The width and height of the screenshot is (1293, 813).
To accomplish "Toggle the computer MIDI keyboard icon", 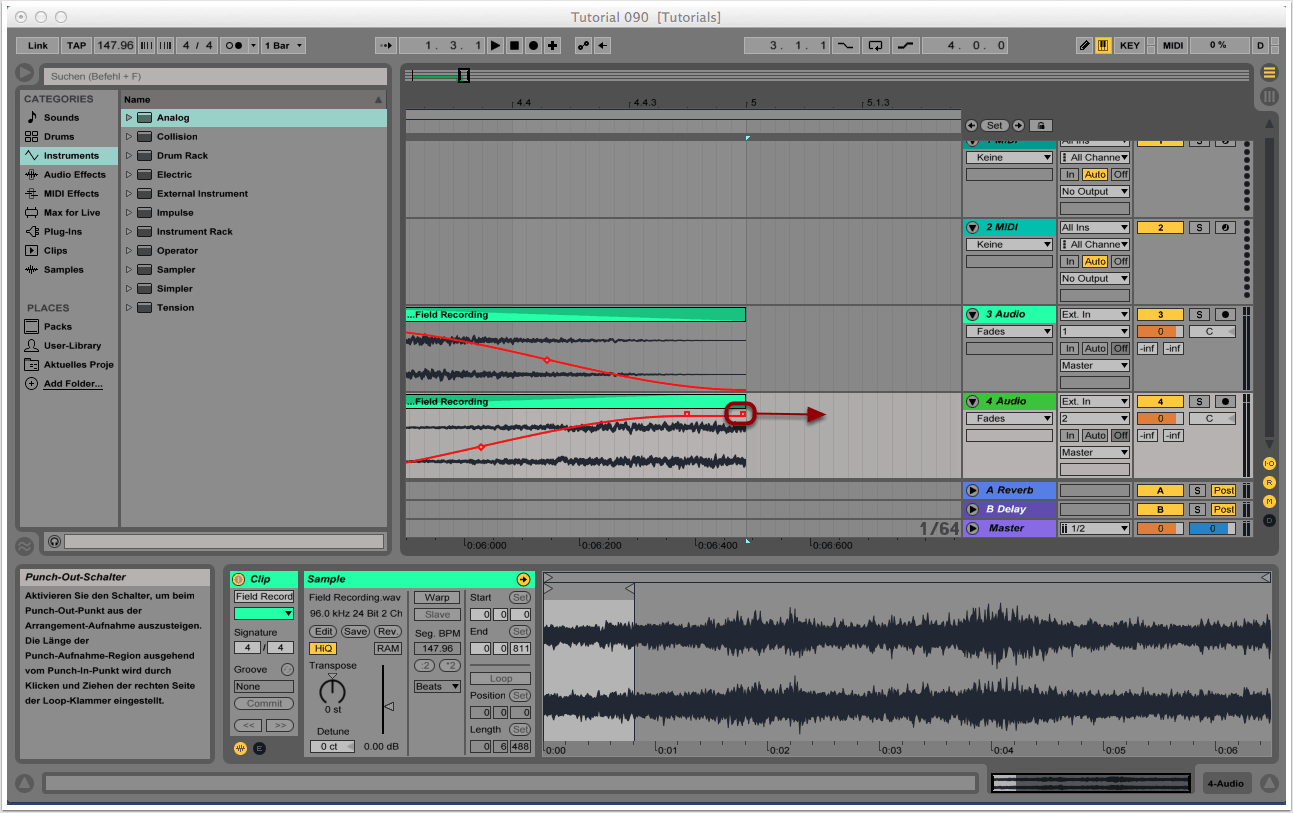I will pos(1103,45).
